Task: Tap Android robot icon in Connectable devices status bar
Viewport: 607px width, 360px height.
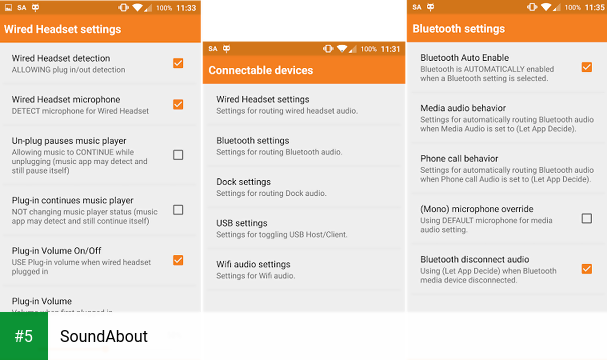Action: pos(226,48)
